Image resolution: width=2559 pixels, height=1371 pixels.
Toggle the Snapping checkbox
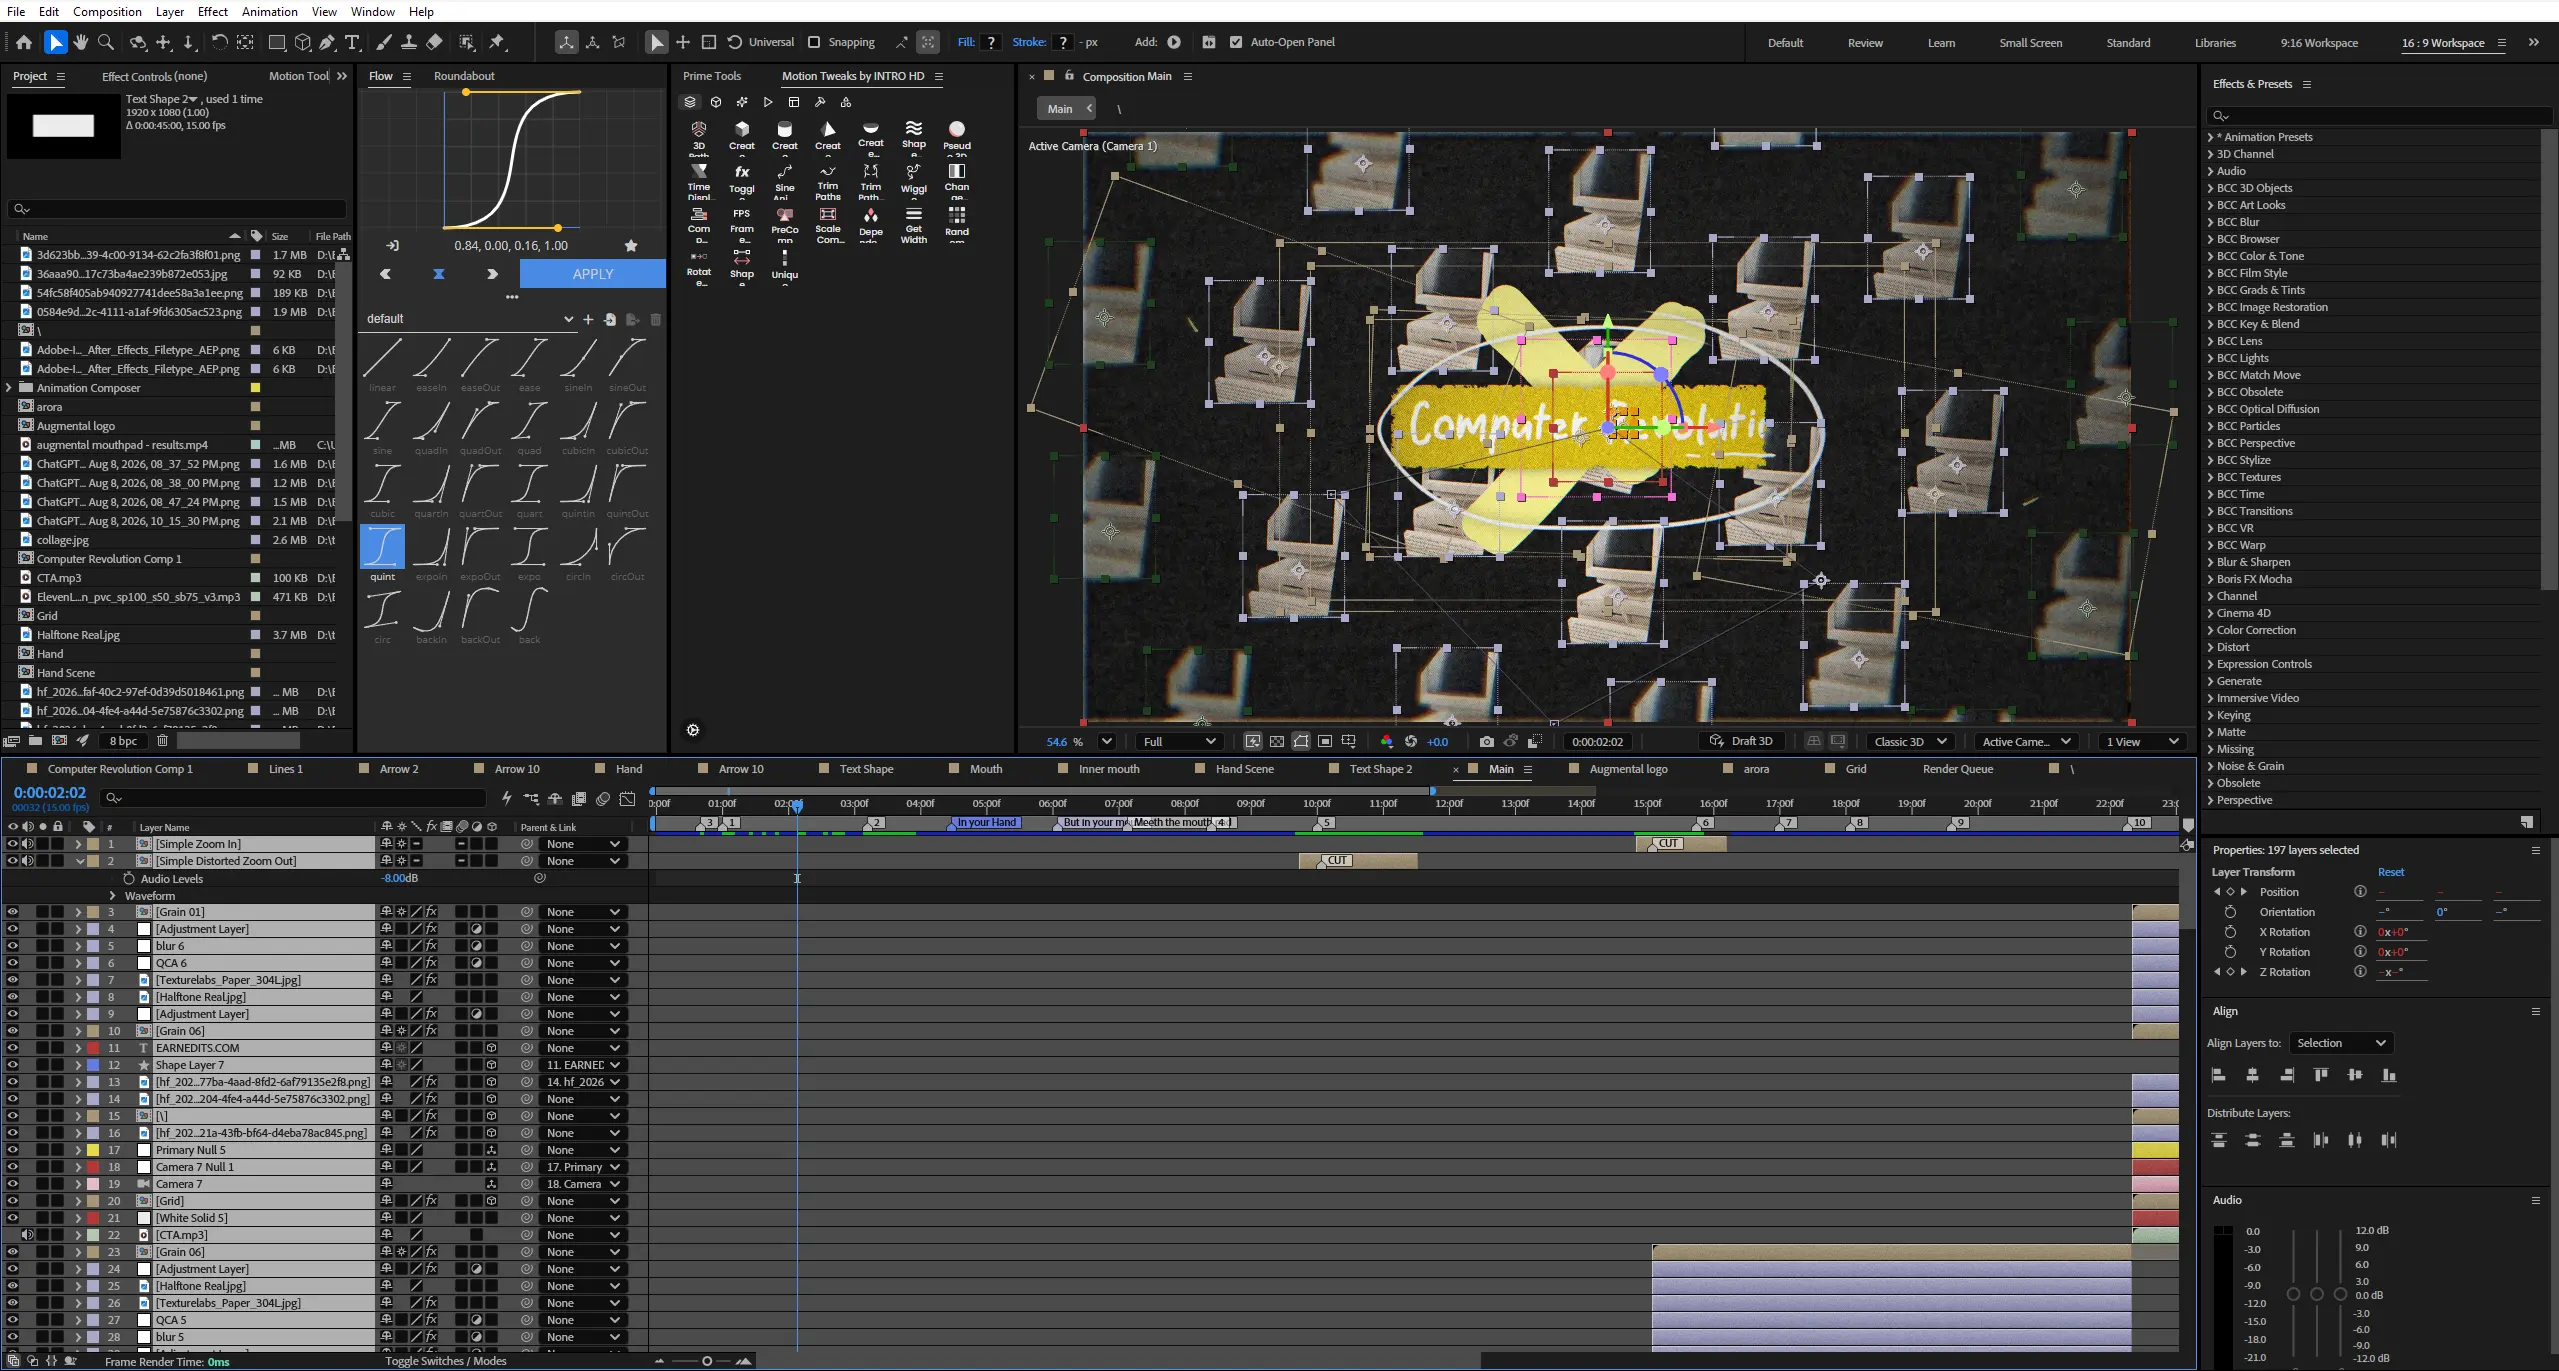(814, 42)
